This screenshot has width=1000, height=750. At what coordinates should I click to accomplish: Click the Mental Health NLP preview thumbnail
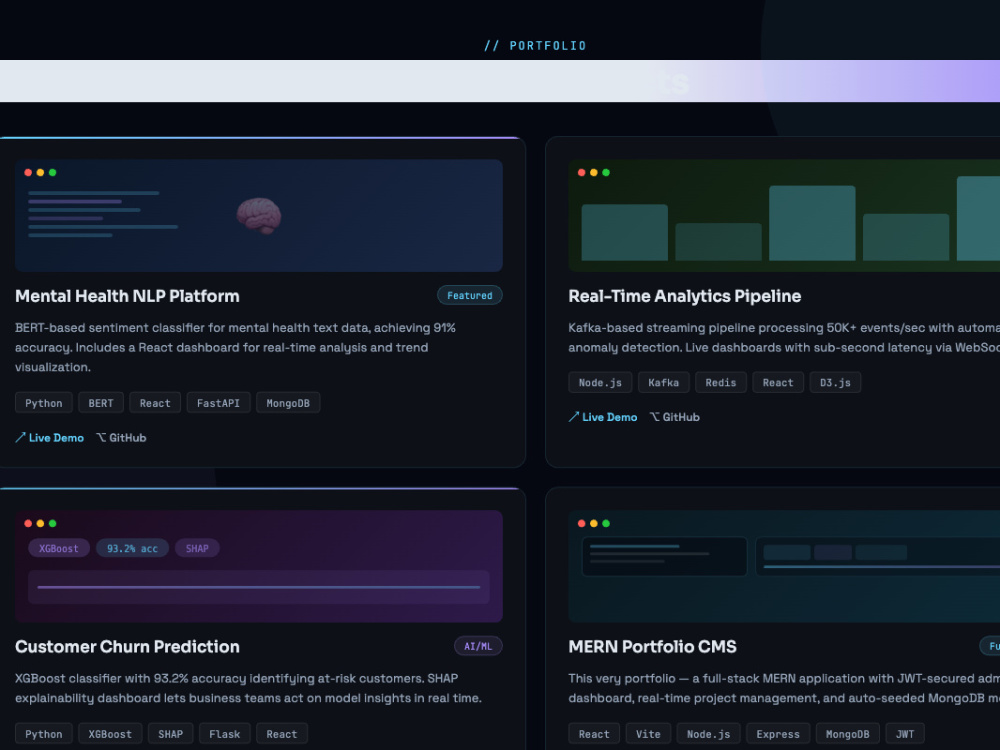(259, 216)
